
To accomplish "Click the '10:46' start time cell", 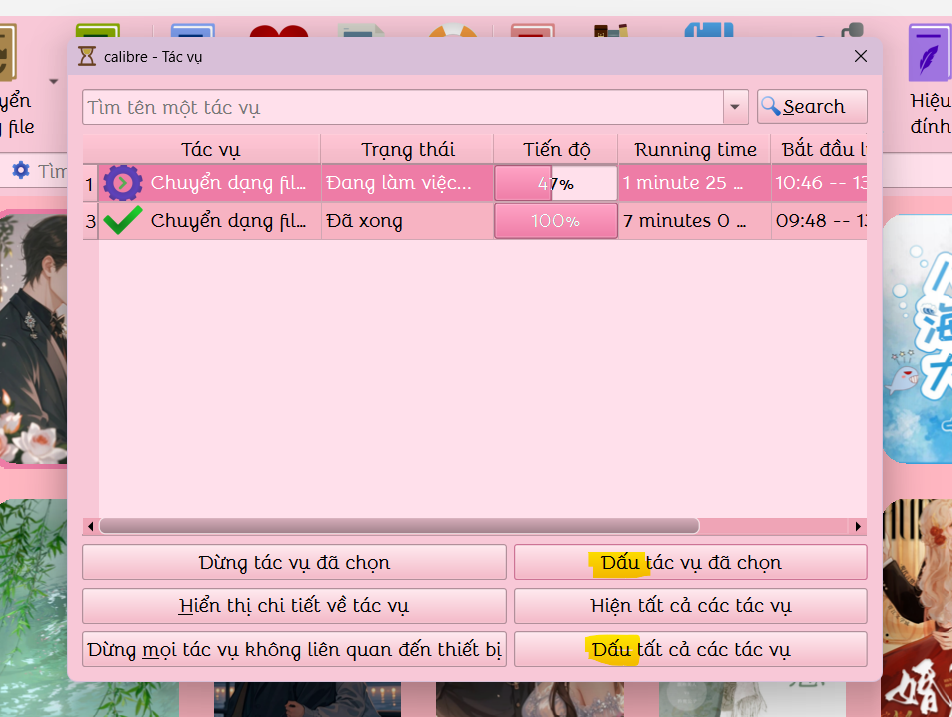I will pos(819,183).
